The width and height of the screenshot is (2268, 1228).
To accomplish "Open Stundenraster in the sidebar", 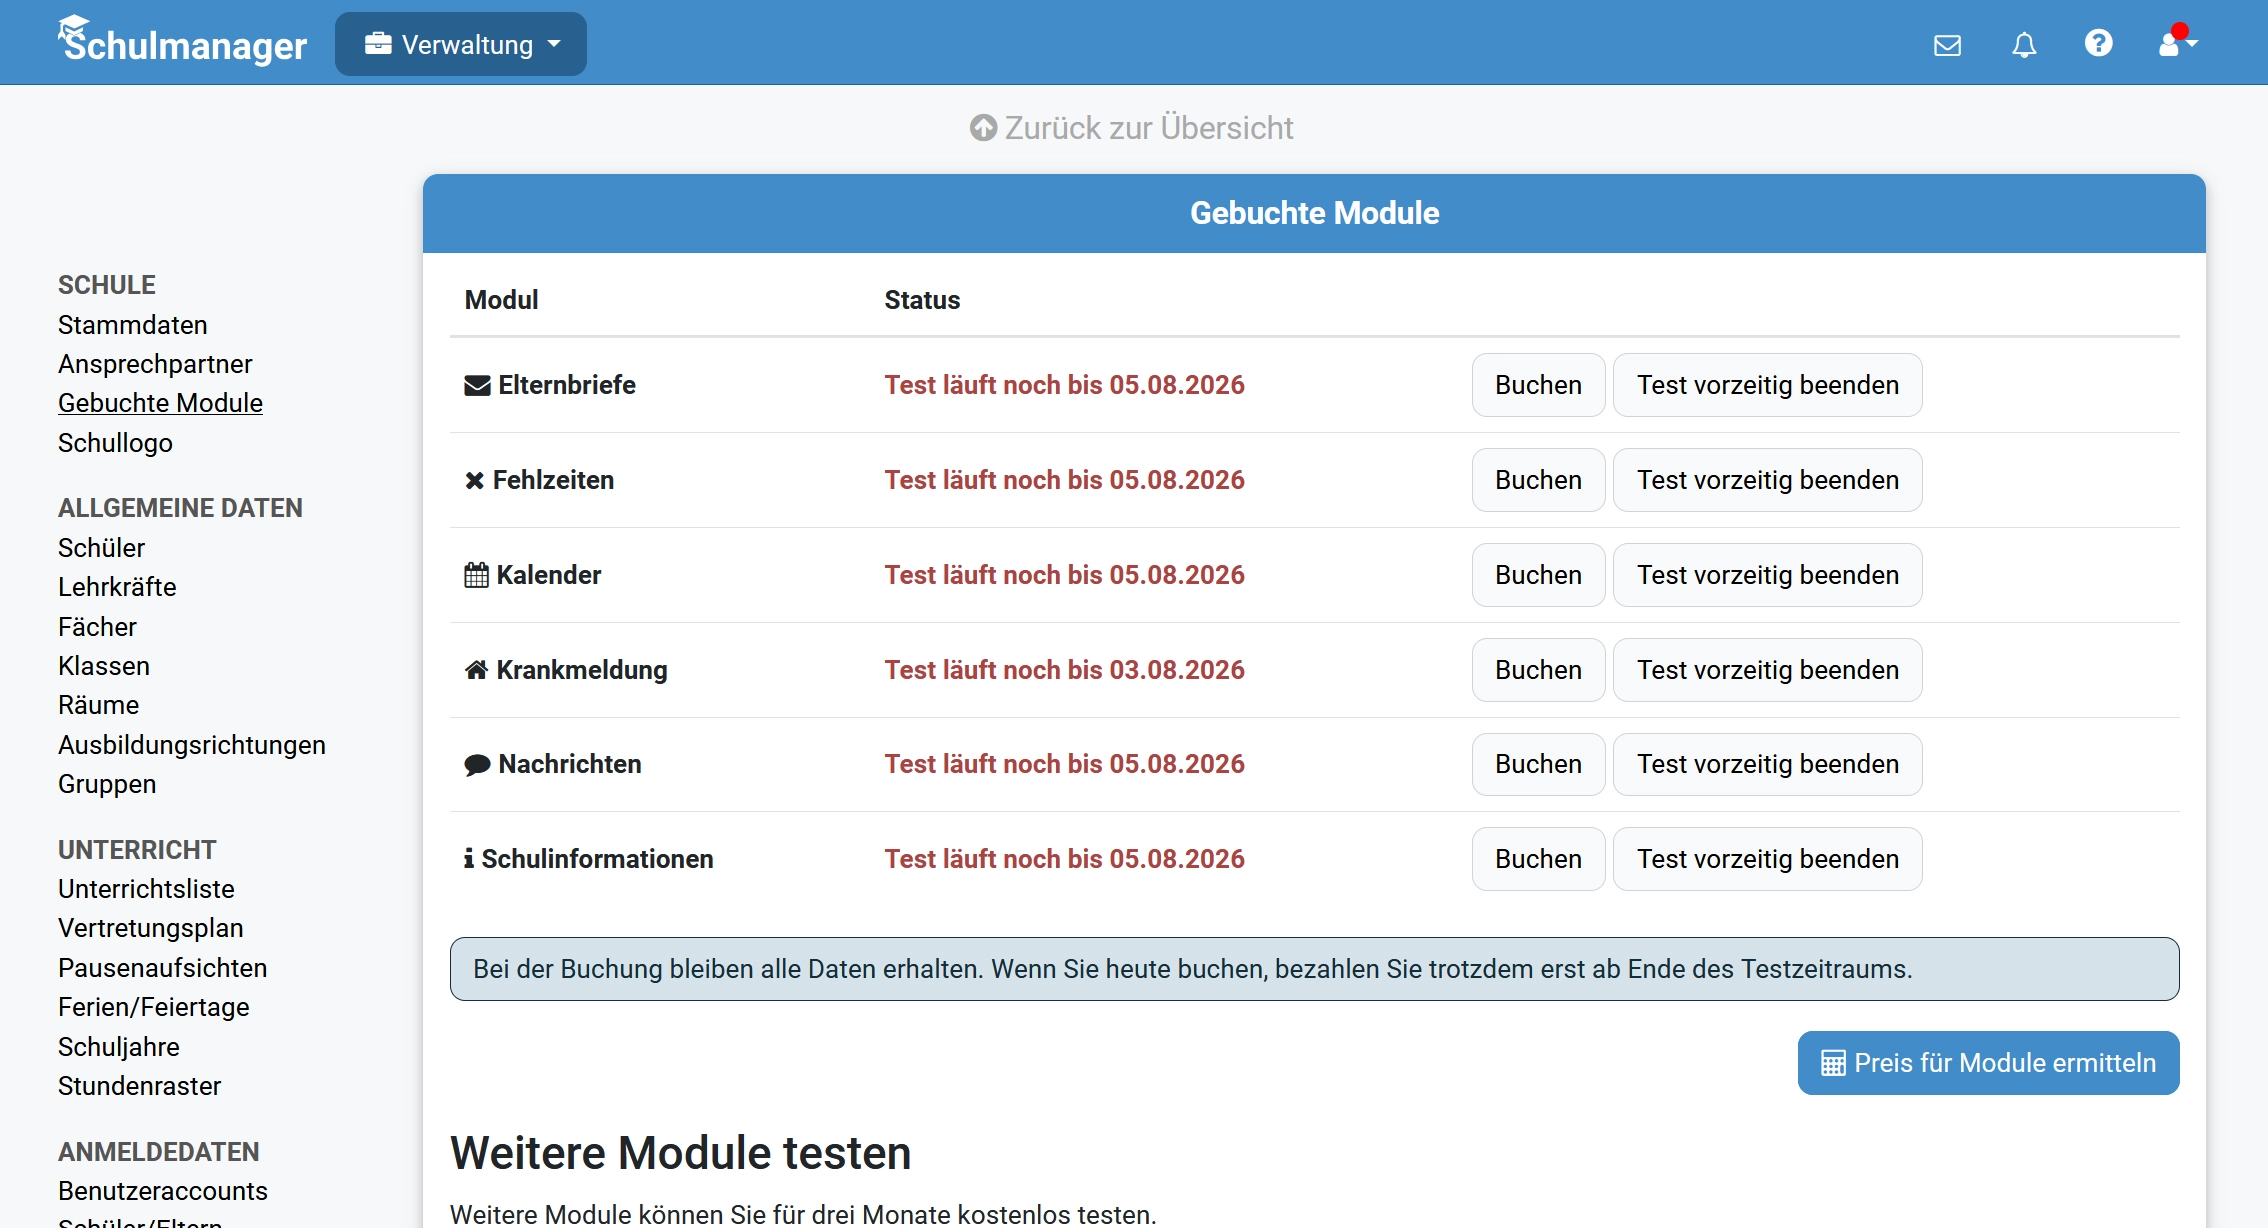I will 140,1086.
